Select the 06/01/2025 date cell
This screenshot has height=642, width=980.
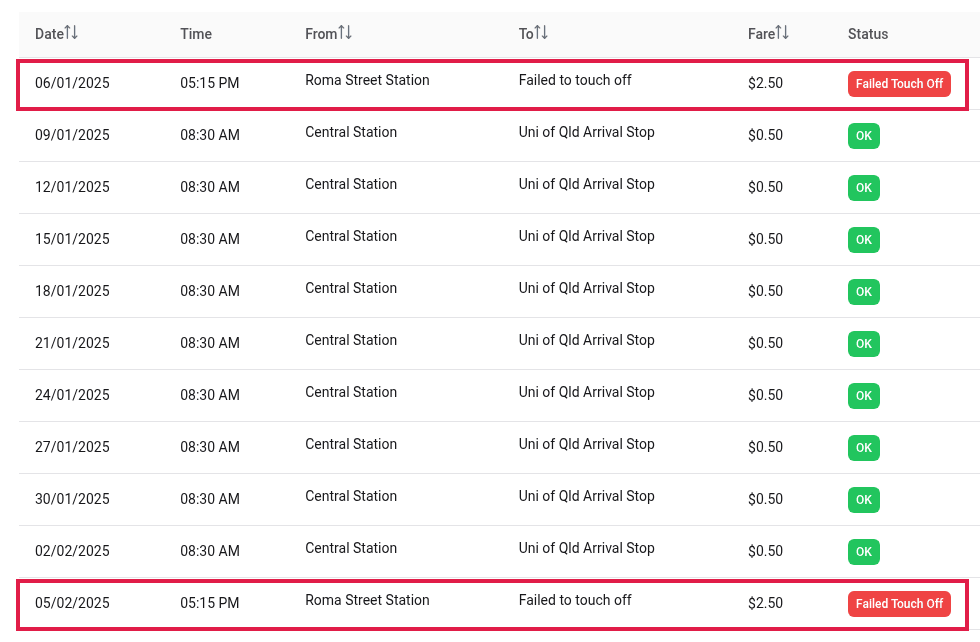point(72,83)
